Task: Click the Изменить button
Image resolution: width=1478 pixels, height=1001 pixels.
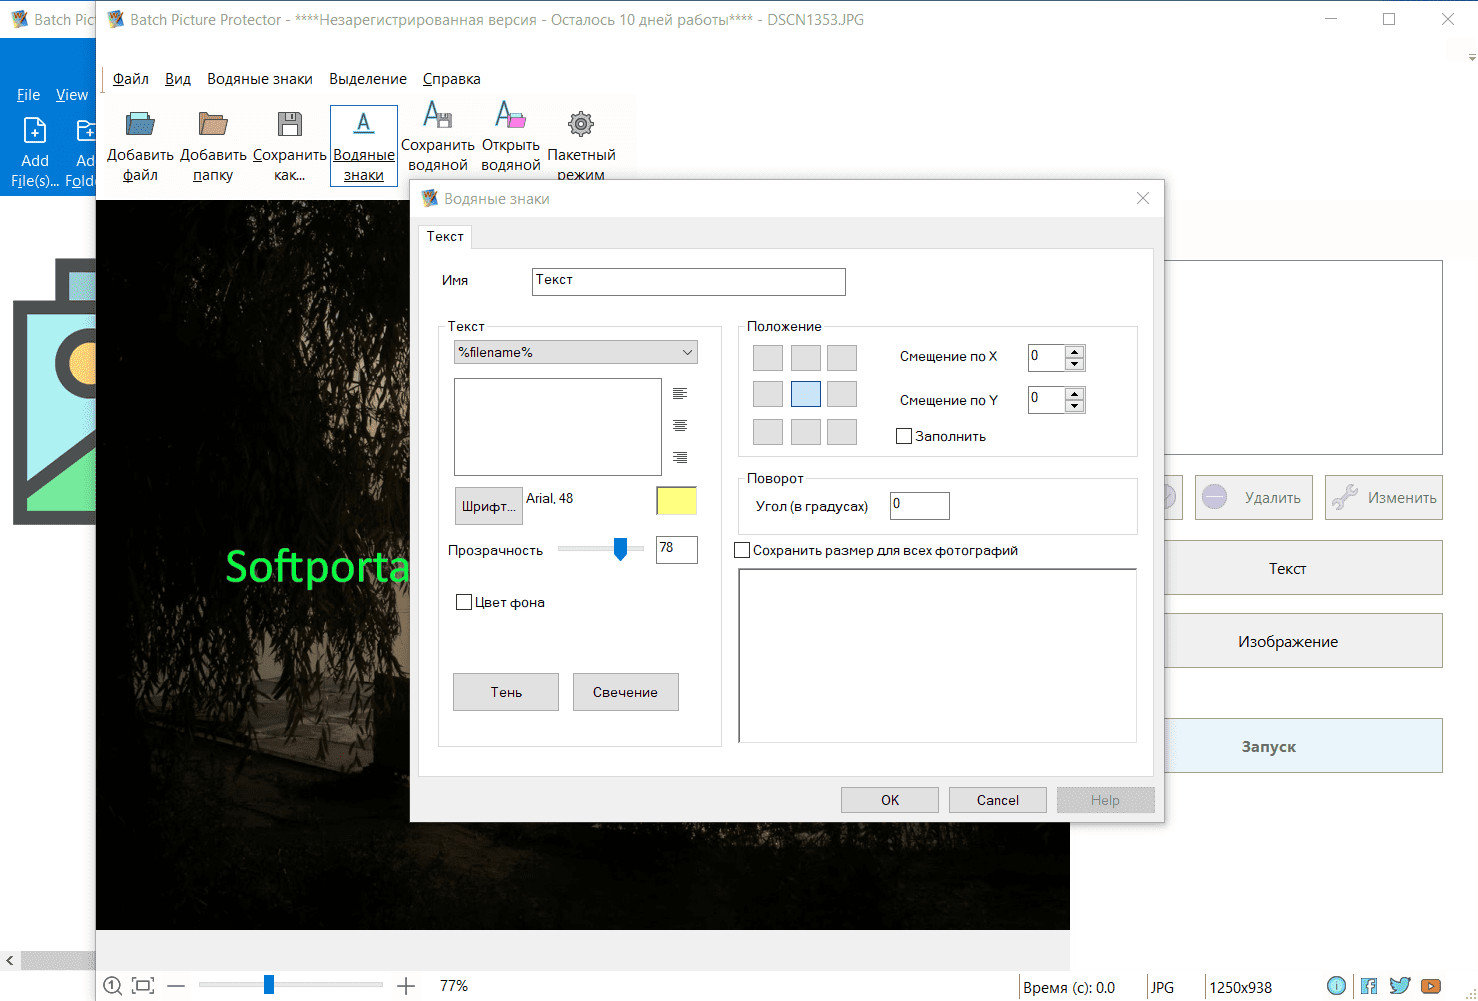Action: click(x=1384, y=497)
